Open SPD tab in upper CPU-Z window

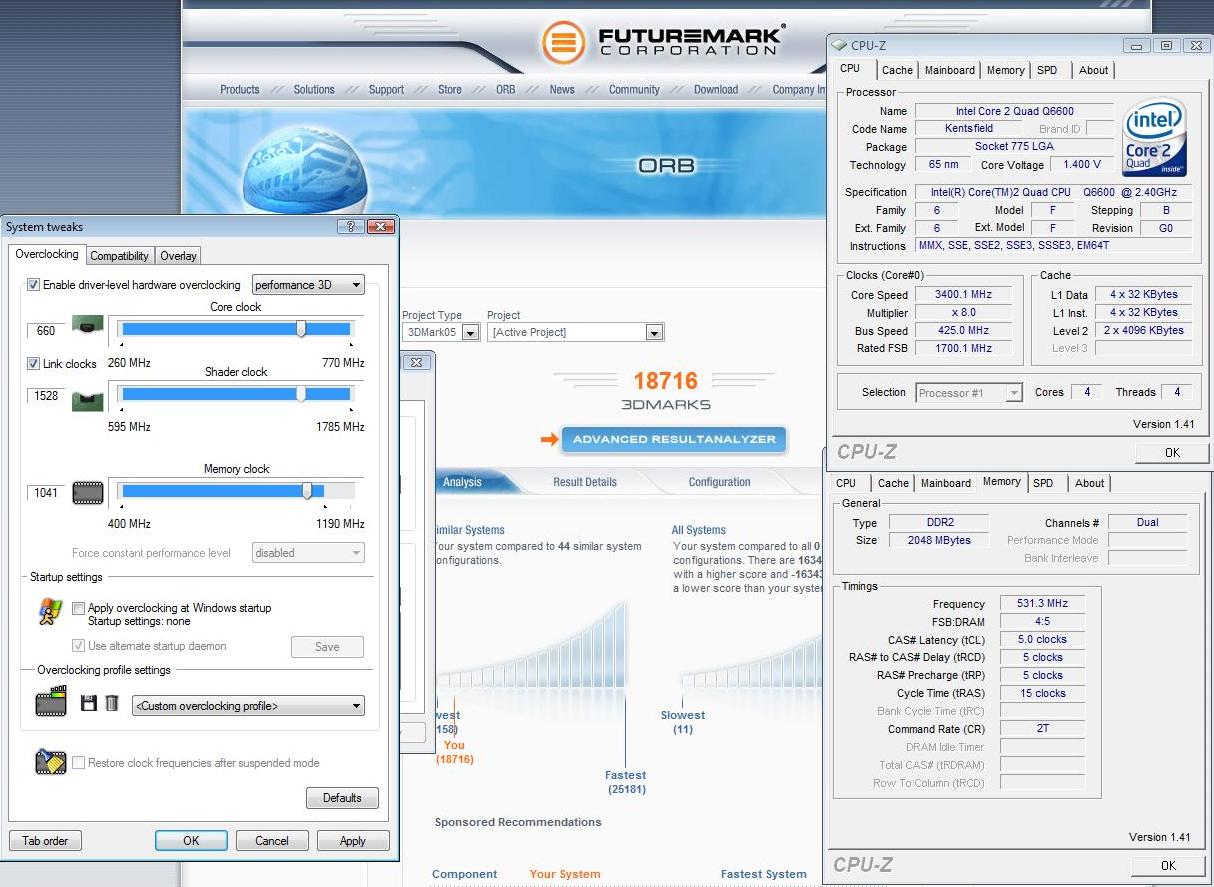pyautogui.click(x=1047, y=70)
